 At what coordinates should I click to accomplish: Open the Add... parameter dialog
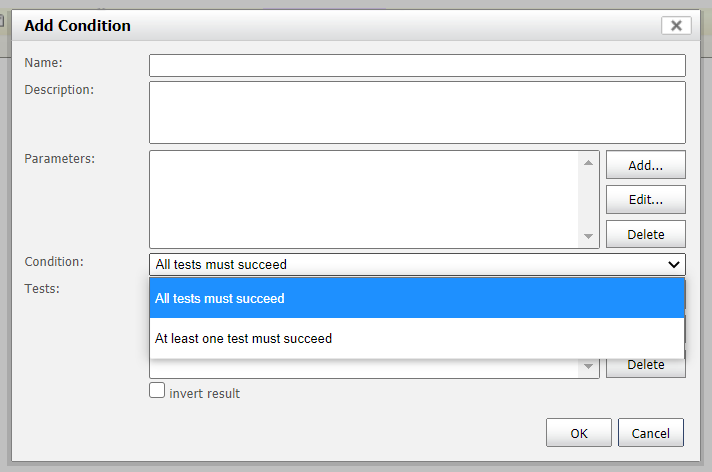pos(646,165)
